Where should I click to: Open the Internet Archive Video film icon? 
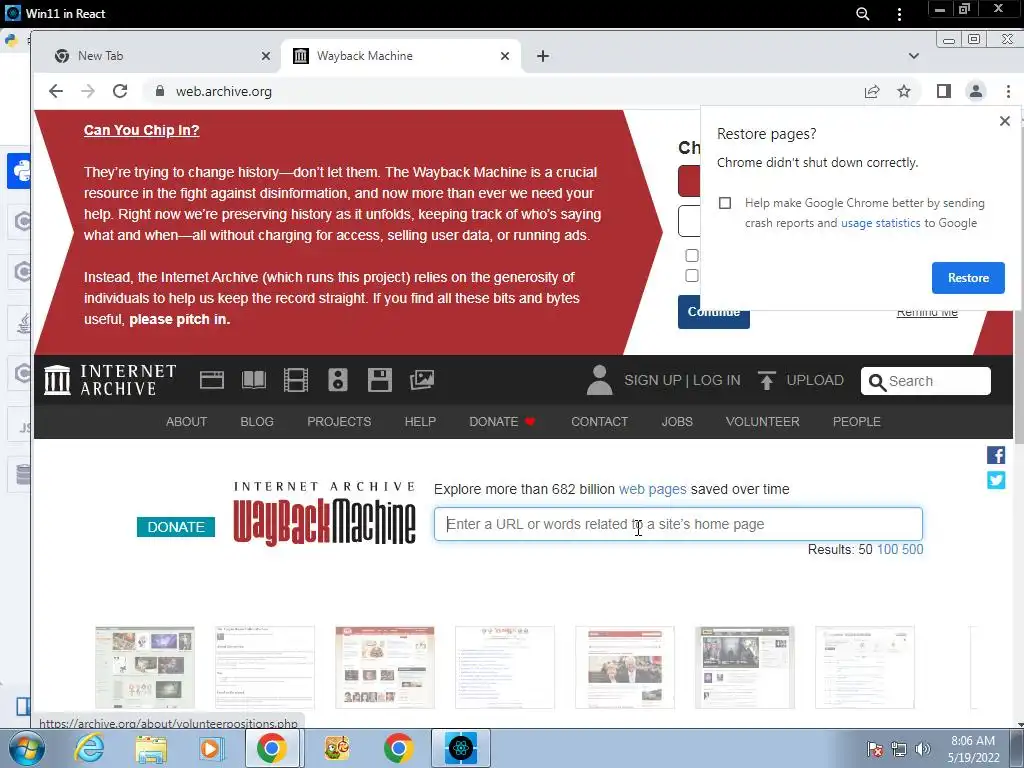pyautogui.click(x=295, y=380)
